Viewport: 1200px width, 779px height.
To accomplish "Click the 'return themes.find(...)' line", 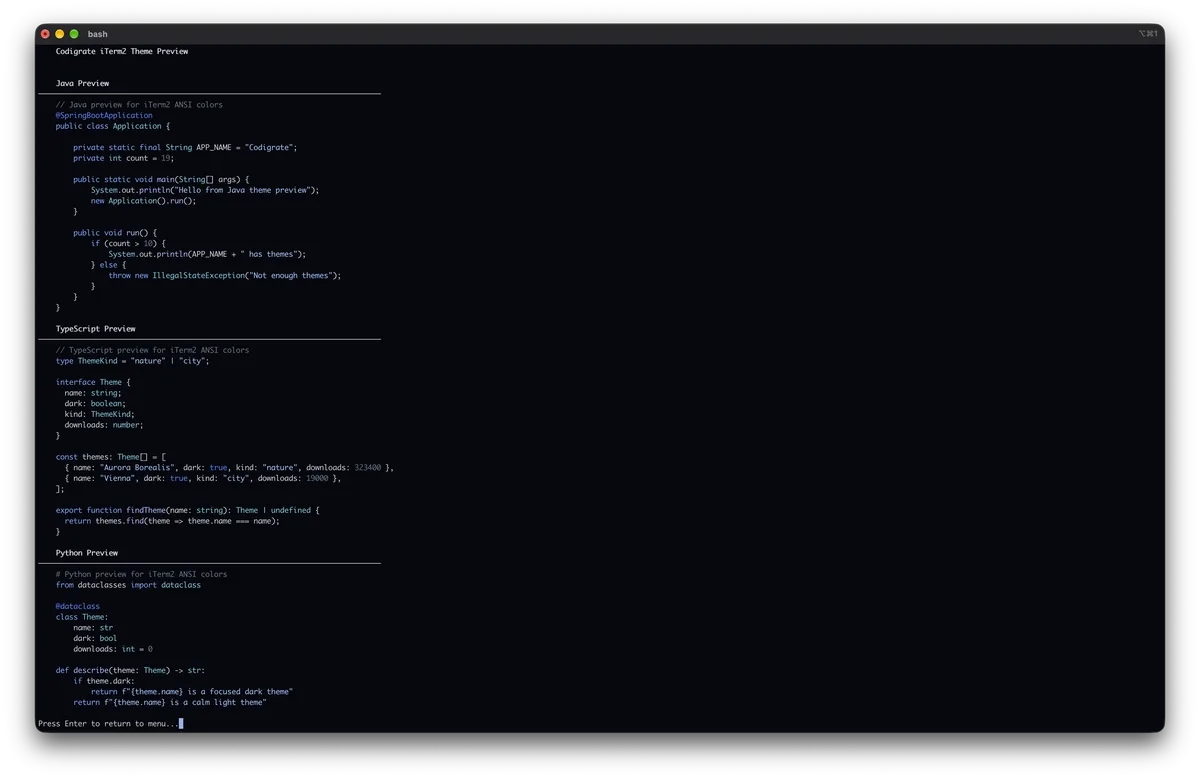I will point(172,521).
